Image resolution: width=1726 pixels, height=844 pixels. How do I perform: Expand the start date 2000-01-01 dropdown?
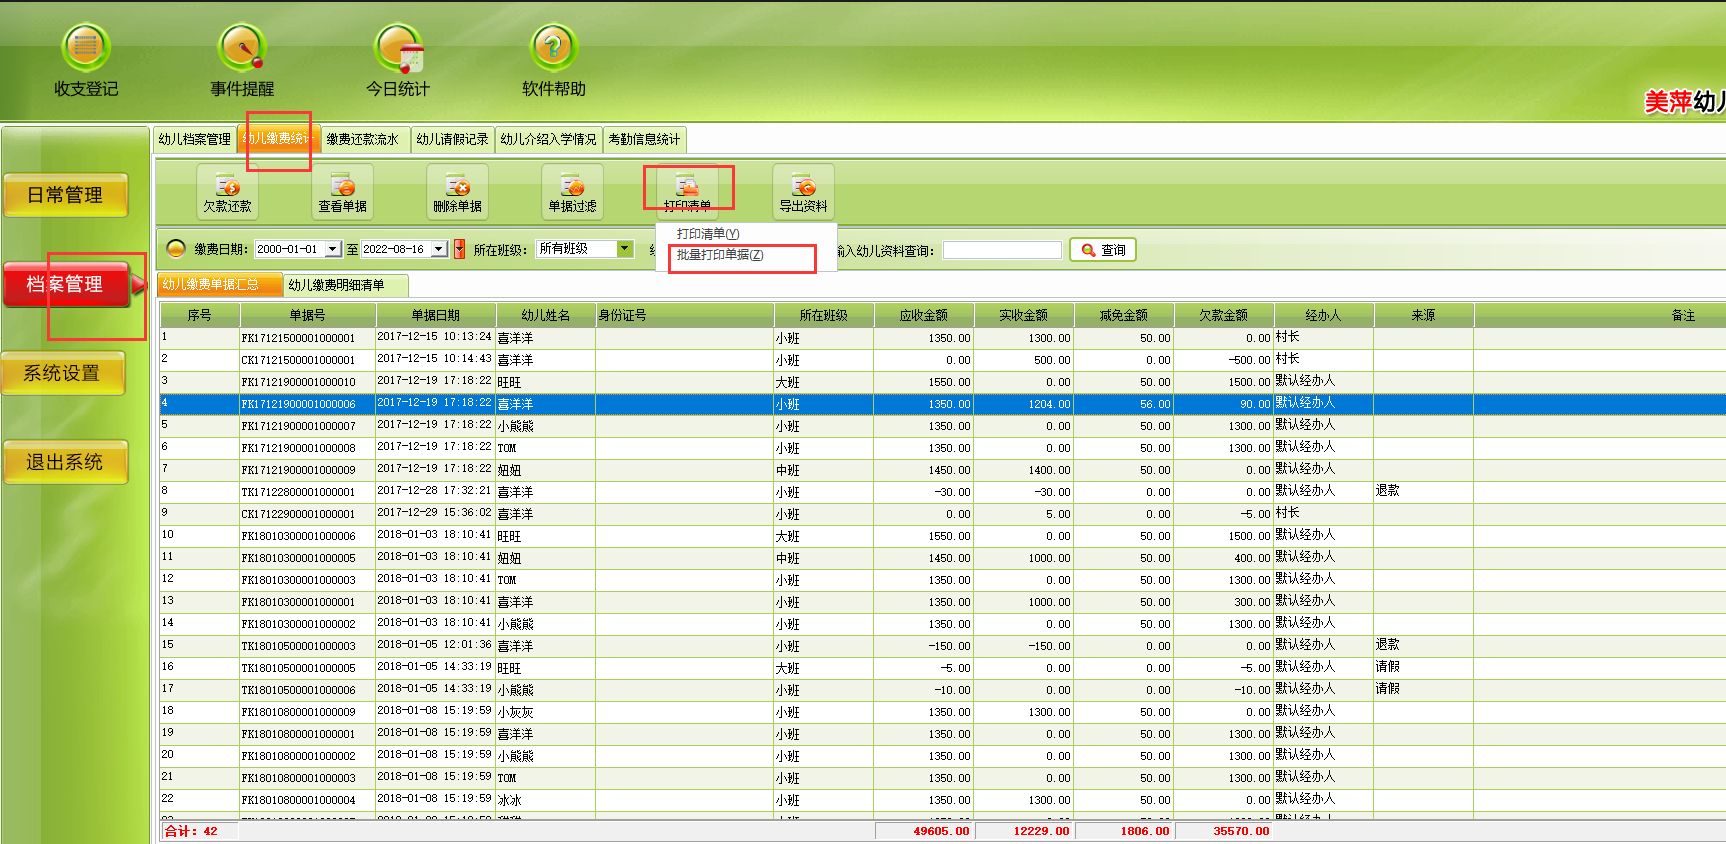pyautogui.click(x=334, y=249)
